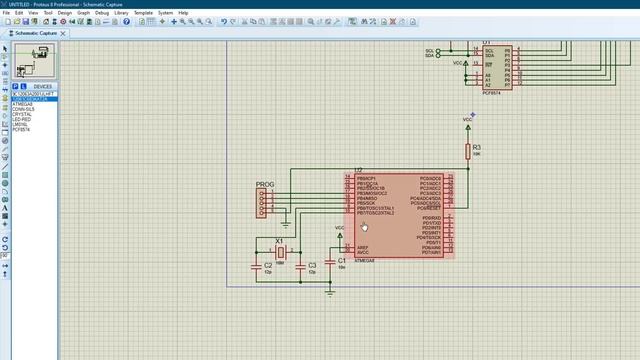Redo the last undone action

[233, 22]
